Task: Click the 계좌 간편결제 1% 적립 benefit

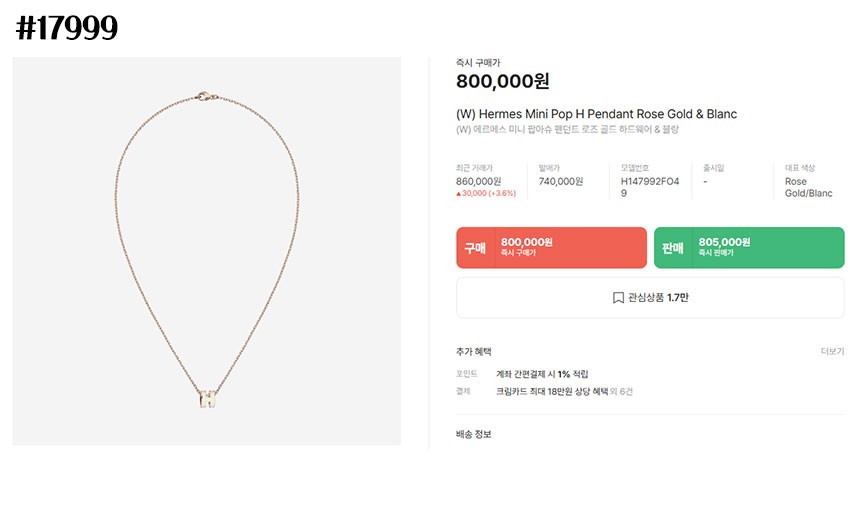Action: pyautogui.click(x=542, y=373)
